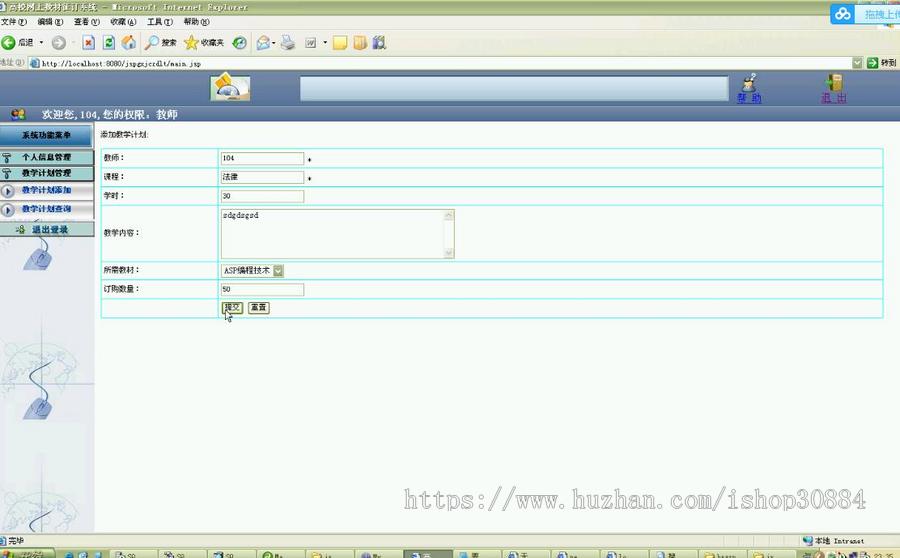This screenshot has height=558, width=900.
Task: Refresh the page using the green arrows icon
Action: pos(108,42)
